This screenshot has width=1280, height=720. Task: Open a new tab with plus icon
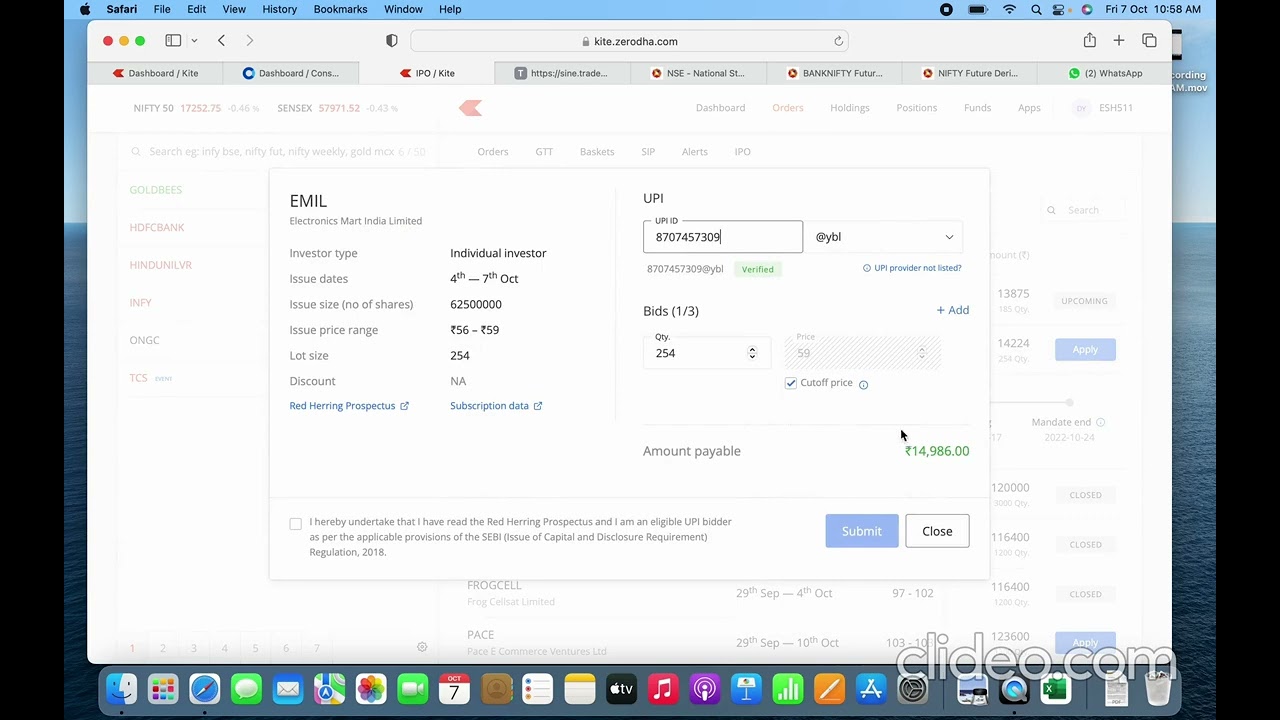tap(1119, 41)
